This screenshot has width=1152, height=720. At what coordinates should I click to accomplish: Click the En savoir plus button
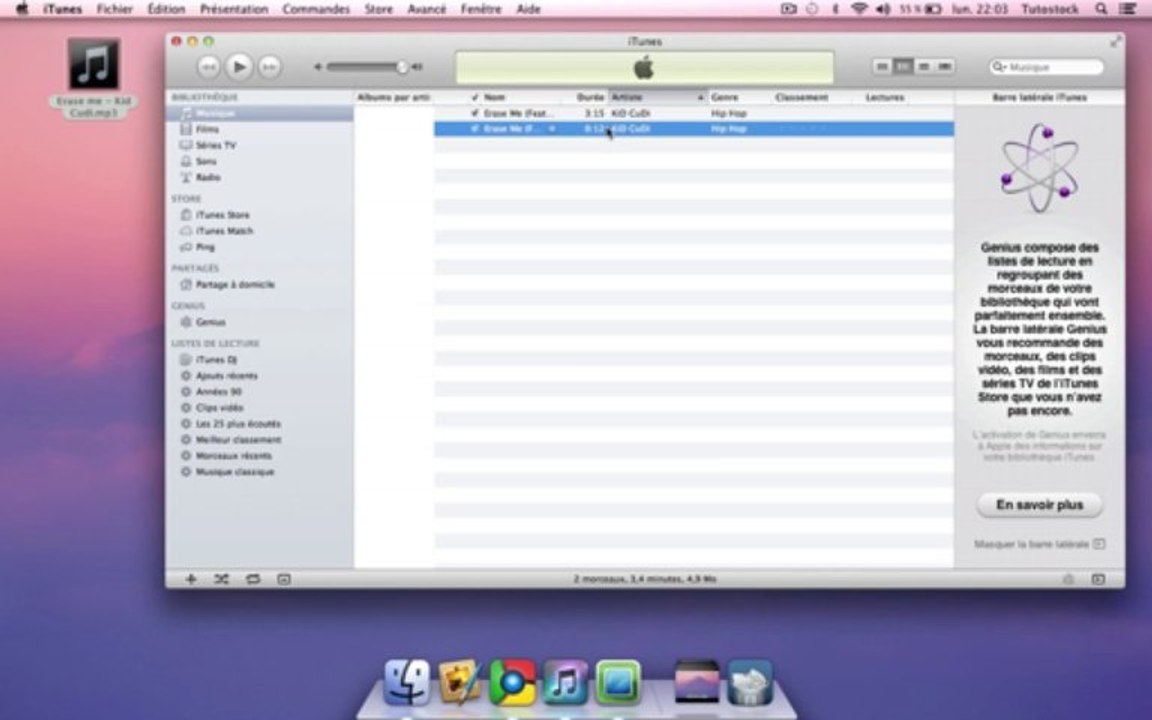coord(1039,505)
